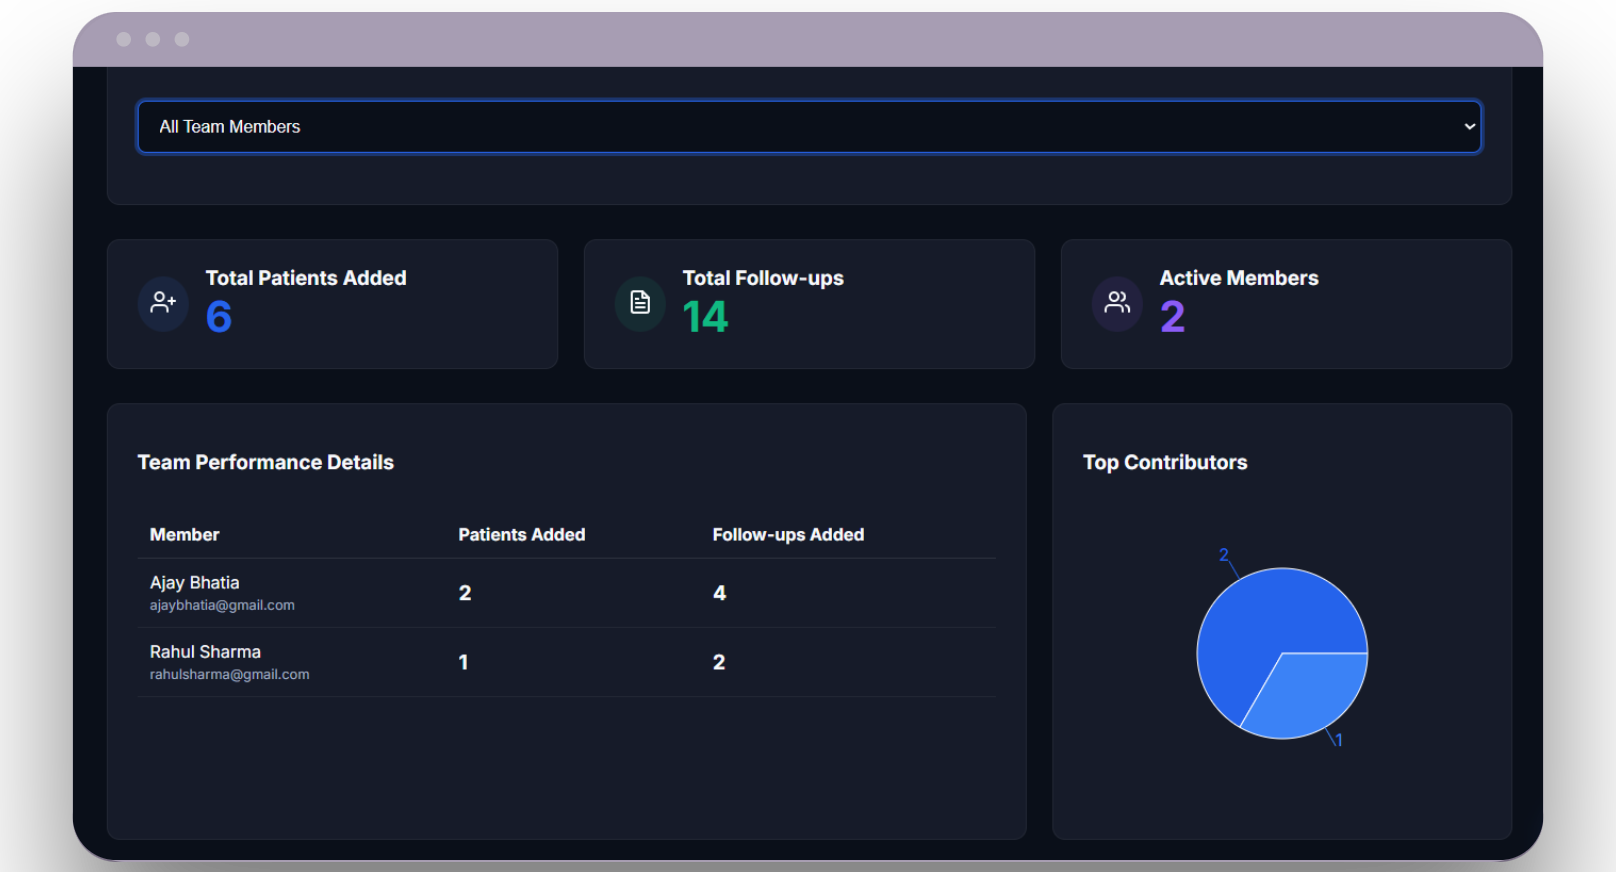Click Rahul Sharma's follow-ups added value

(x=719, y=662)
